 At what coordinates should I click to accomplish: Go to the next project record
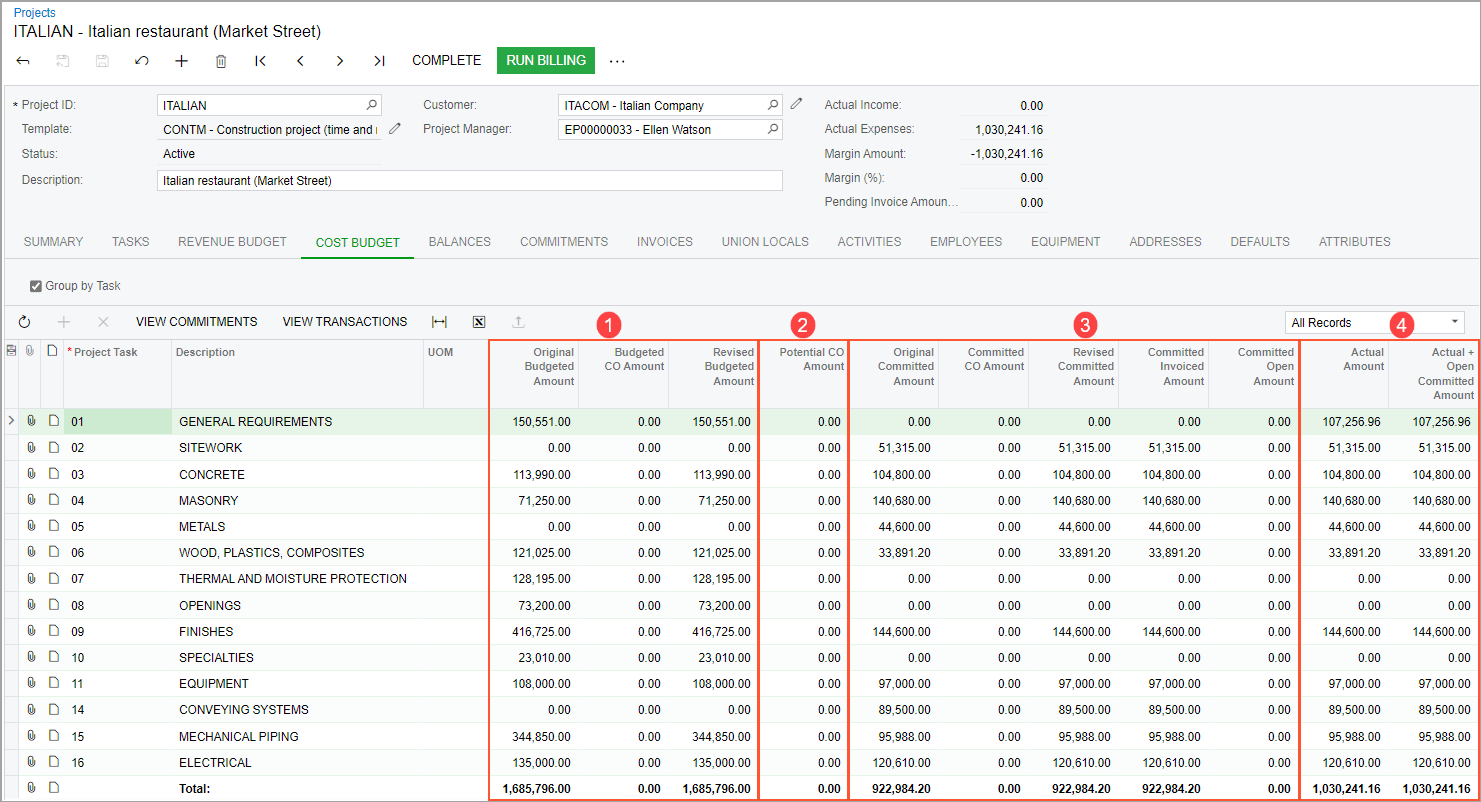(340, 61)
